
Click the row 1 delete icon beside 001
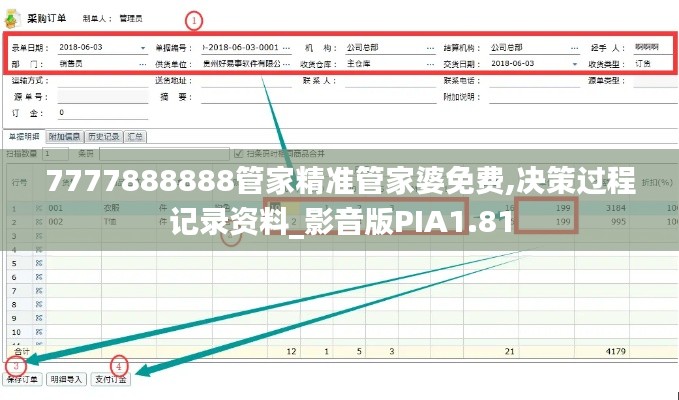pyautogui.click(x=39, y=208)
